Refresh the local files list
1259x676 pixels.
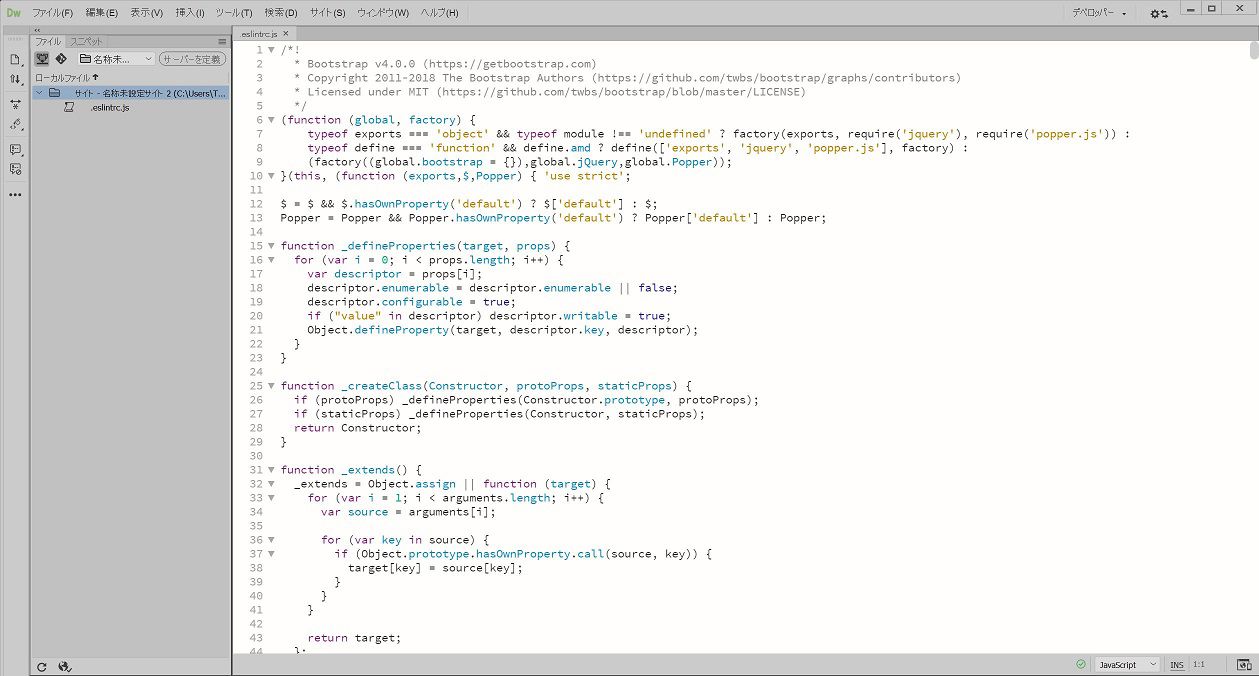coord(42,666)
